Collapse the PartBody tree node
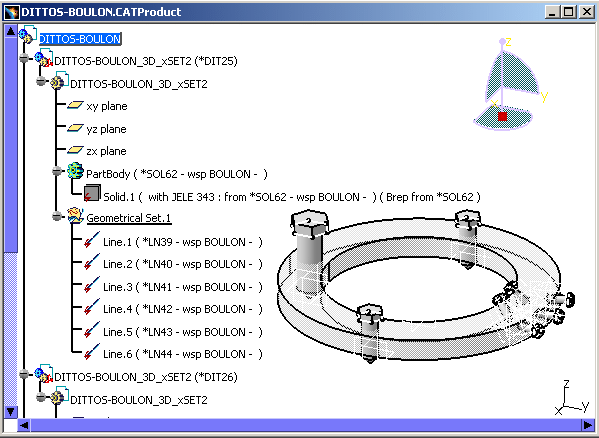599x438 pixels. click(x=57, y=171)
